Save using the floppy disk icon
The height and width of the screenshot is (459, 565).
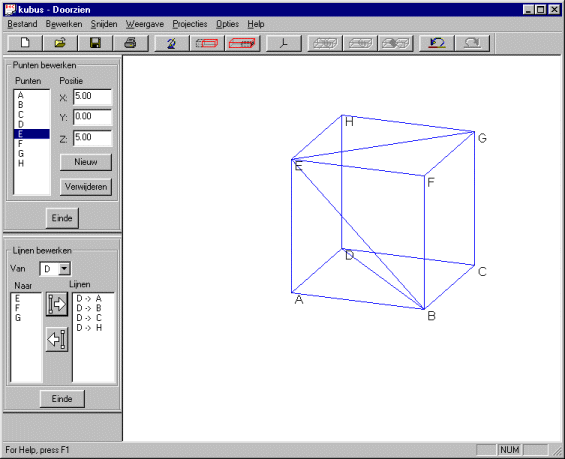point(95,43)
